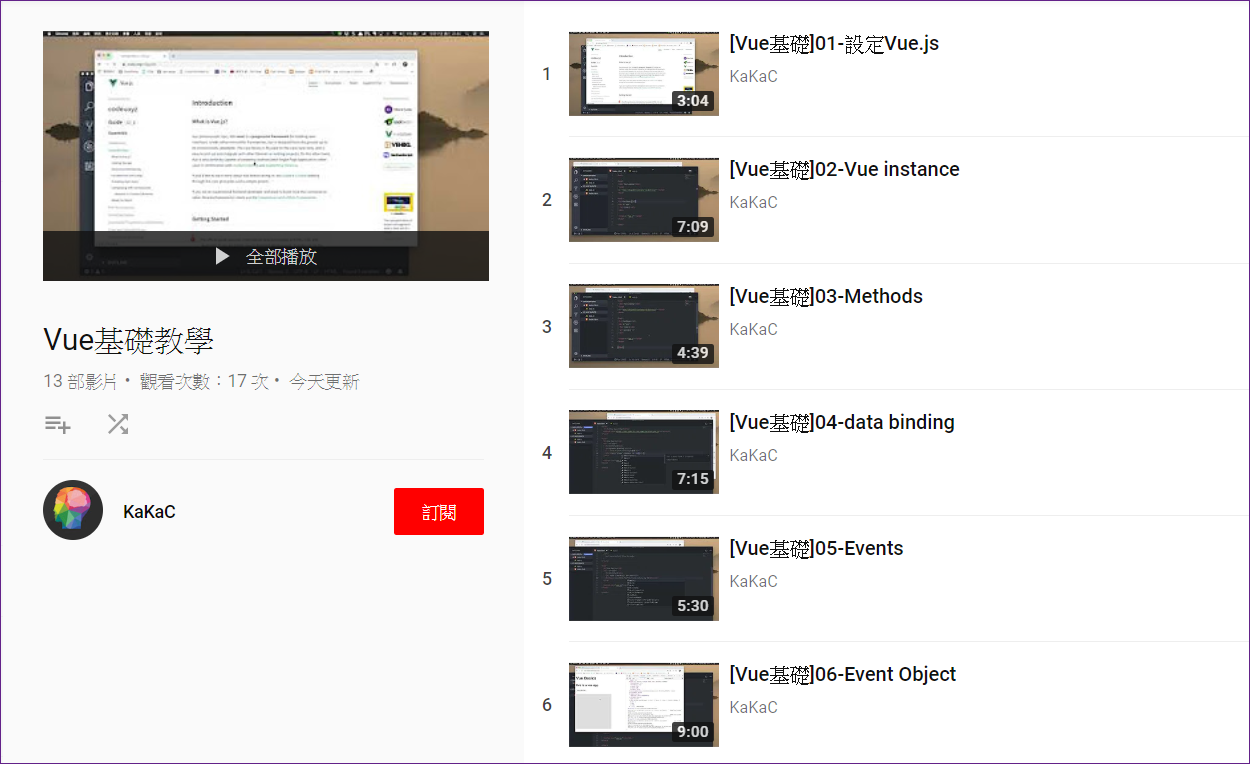Open video title [Vue基礎]03-Methods
Image resolution: width=1250 pixels, height=764 pixels.
point(826,297)
